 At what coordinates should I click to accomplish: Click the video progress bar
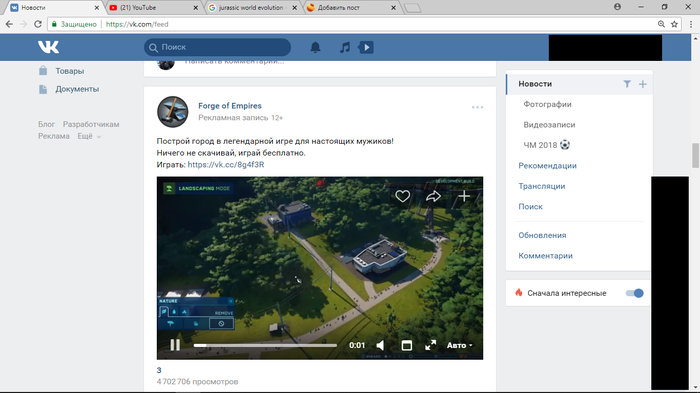click(x=265, y=345)
